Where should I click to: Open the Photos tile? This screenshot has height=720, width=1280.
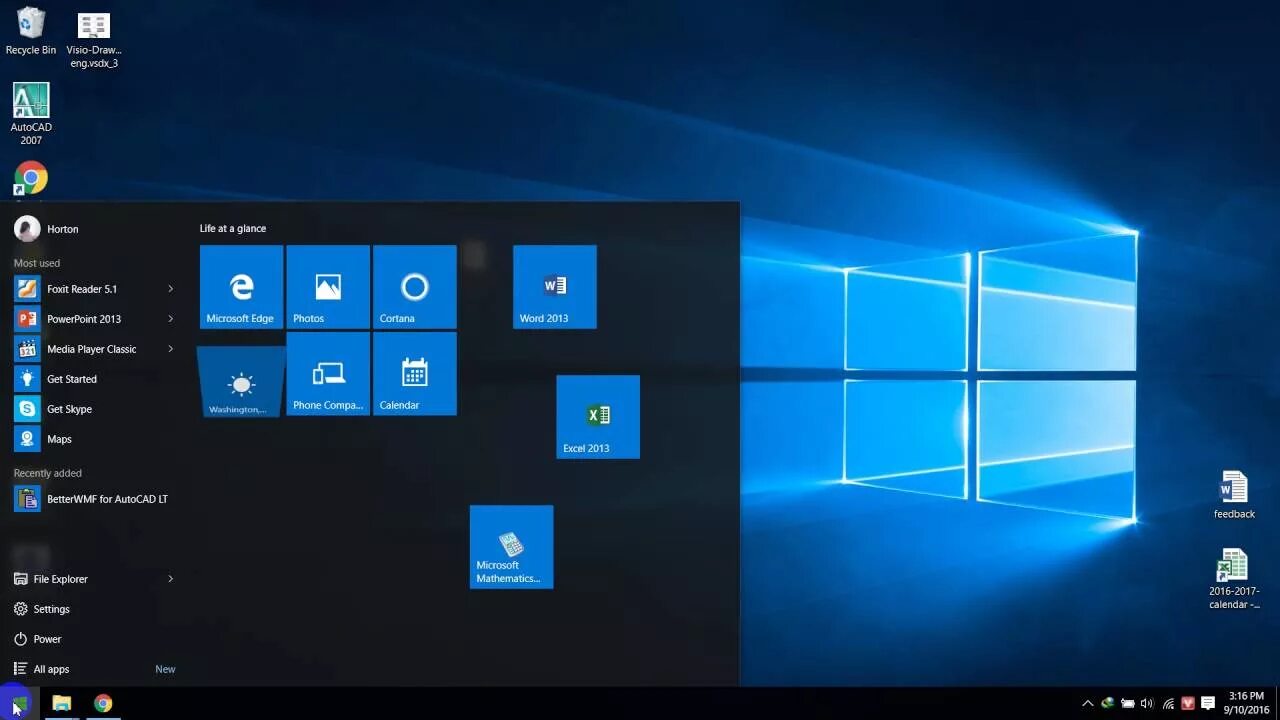pyautogui.click(x=328, y=287)
